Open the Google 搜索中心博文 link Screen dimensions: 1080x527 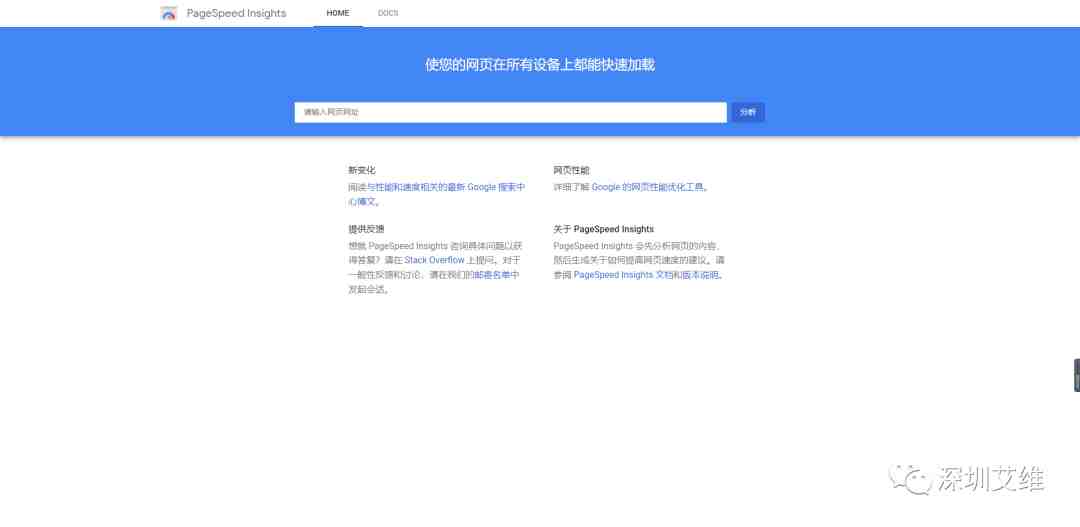pos(496,187)
